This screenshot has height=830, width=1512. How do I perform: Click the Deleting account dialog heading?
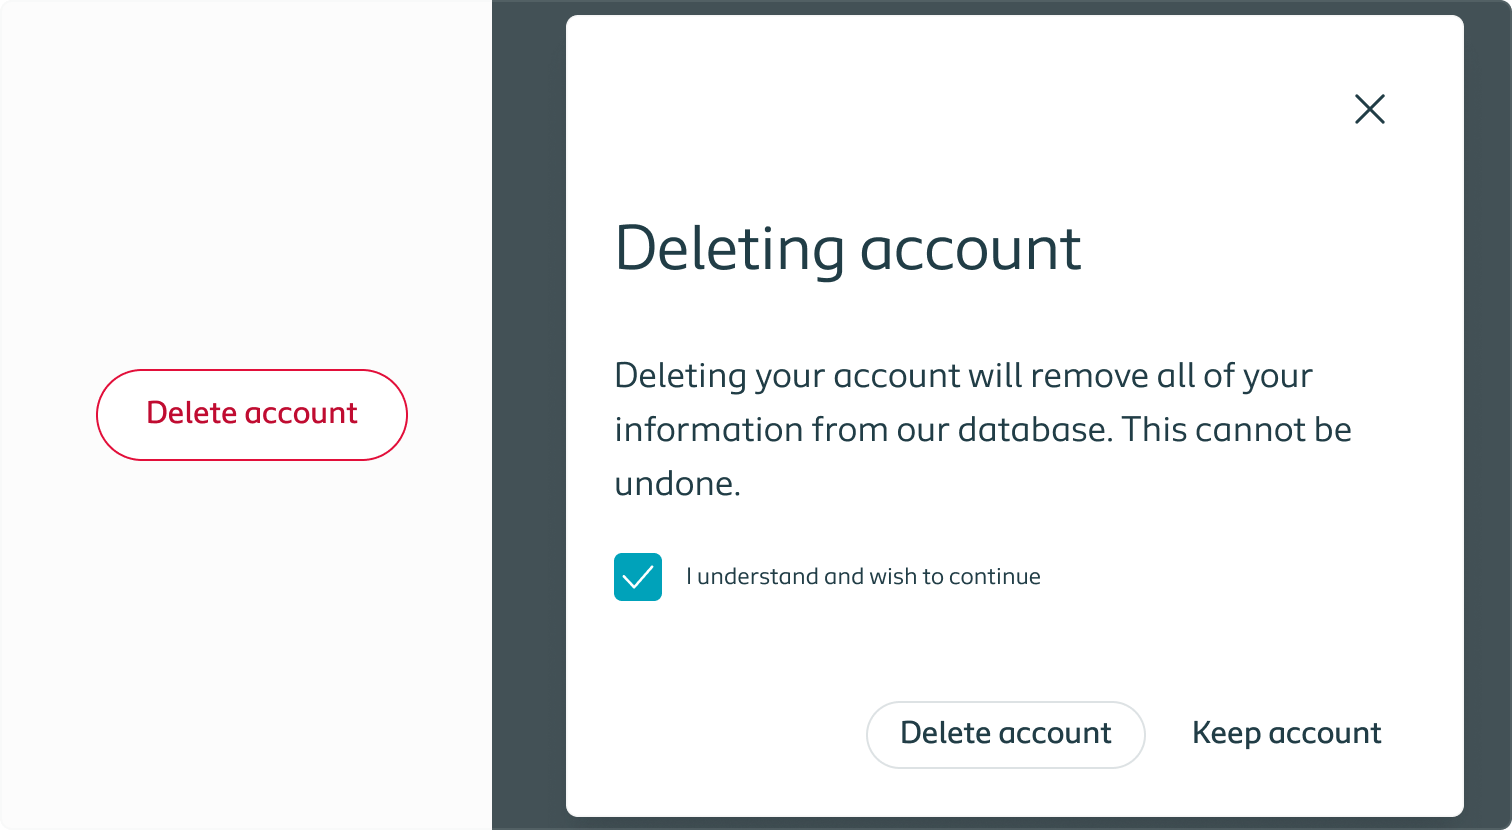pyautogui.click(x=848, y=248)
